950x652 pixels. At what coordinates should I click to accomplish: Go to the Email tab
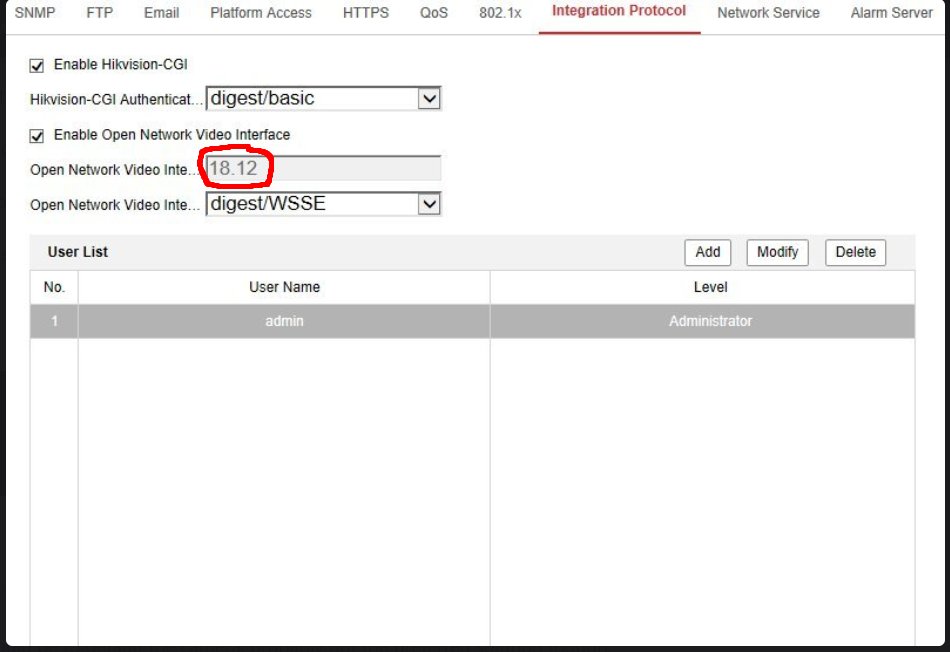161,13
